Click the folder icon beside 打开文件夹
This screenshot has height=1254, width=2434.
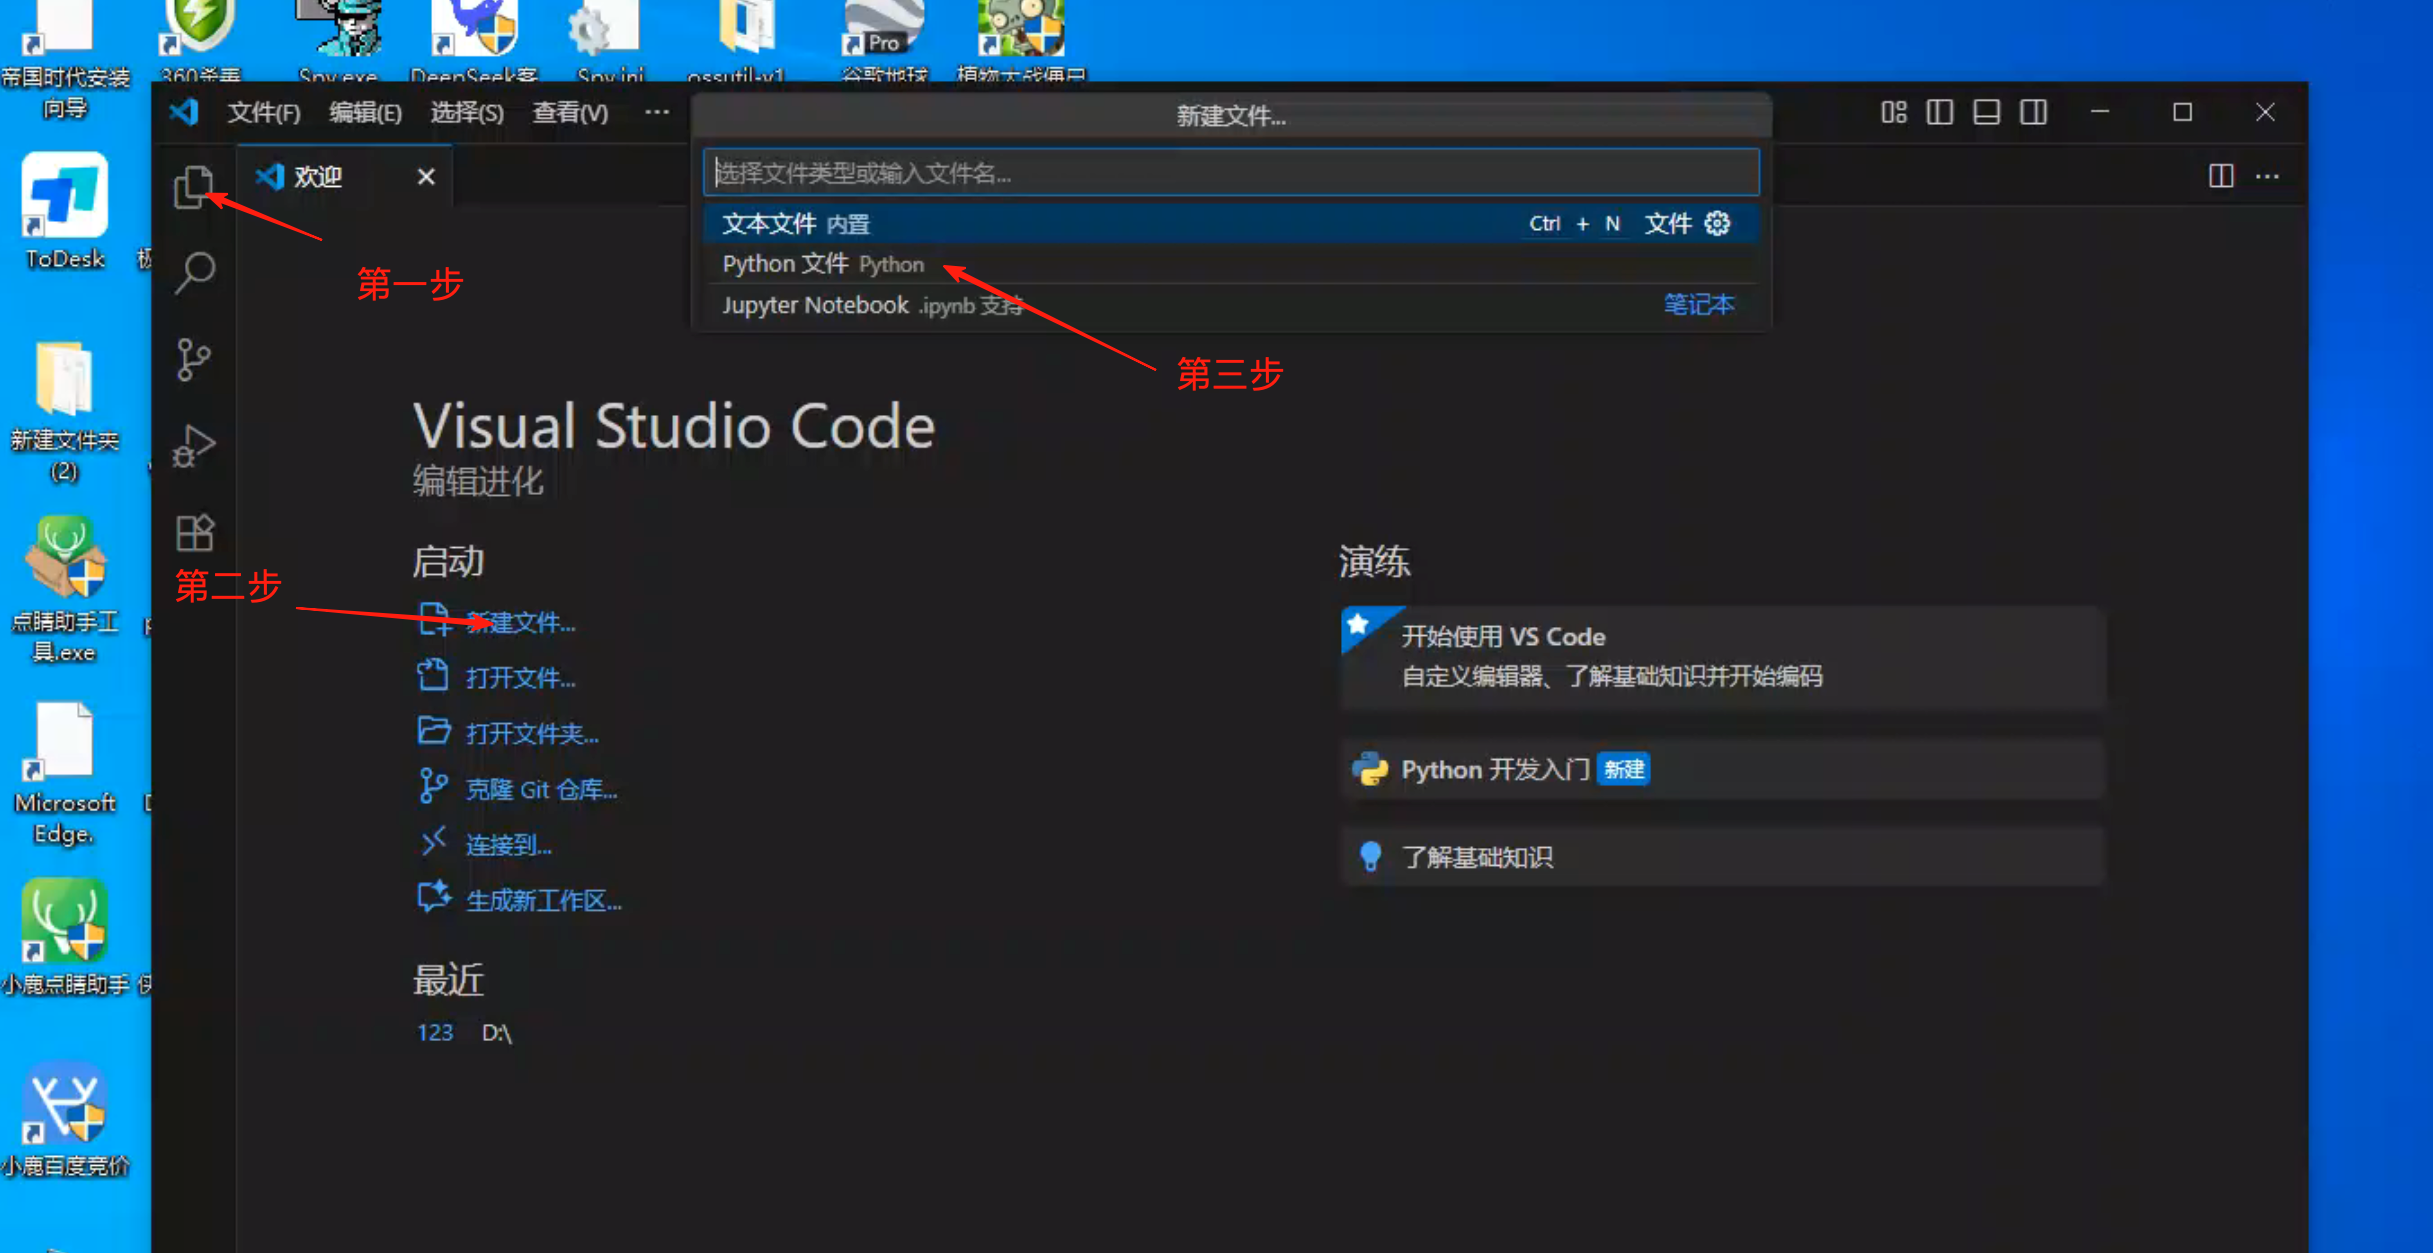(434, 731)
